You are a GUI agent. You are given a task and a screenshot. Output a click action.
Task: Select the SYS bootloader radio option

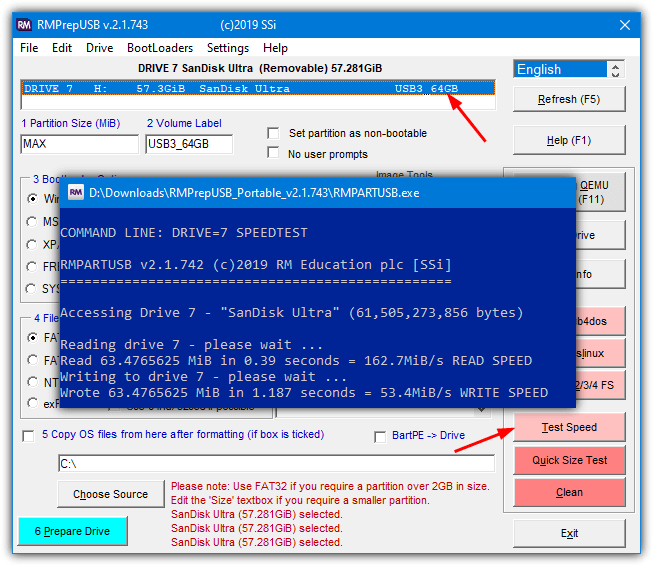(x=31, y=288)
